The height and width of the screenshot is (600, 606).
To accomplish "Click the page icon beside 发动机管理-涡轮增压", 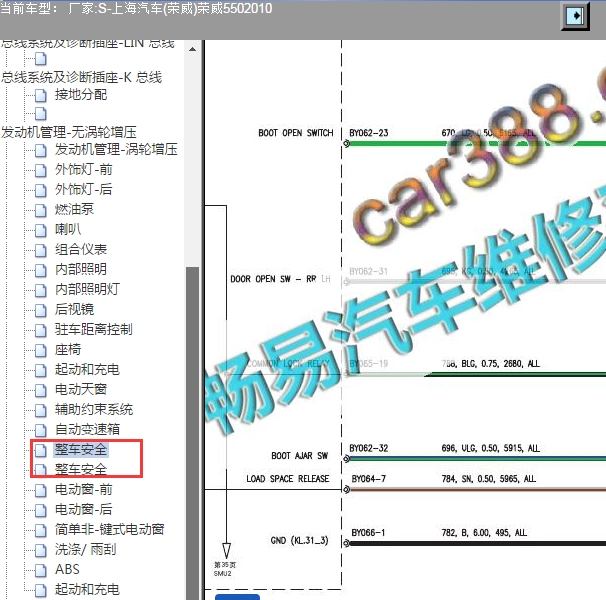I will tap(41, 150).
